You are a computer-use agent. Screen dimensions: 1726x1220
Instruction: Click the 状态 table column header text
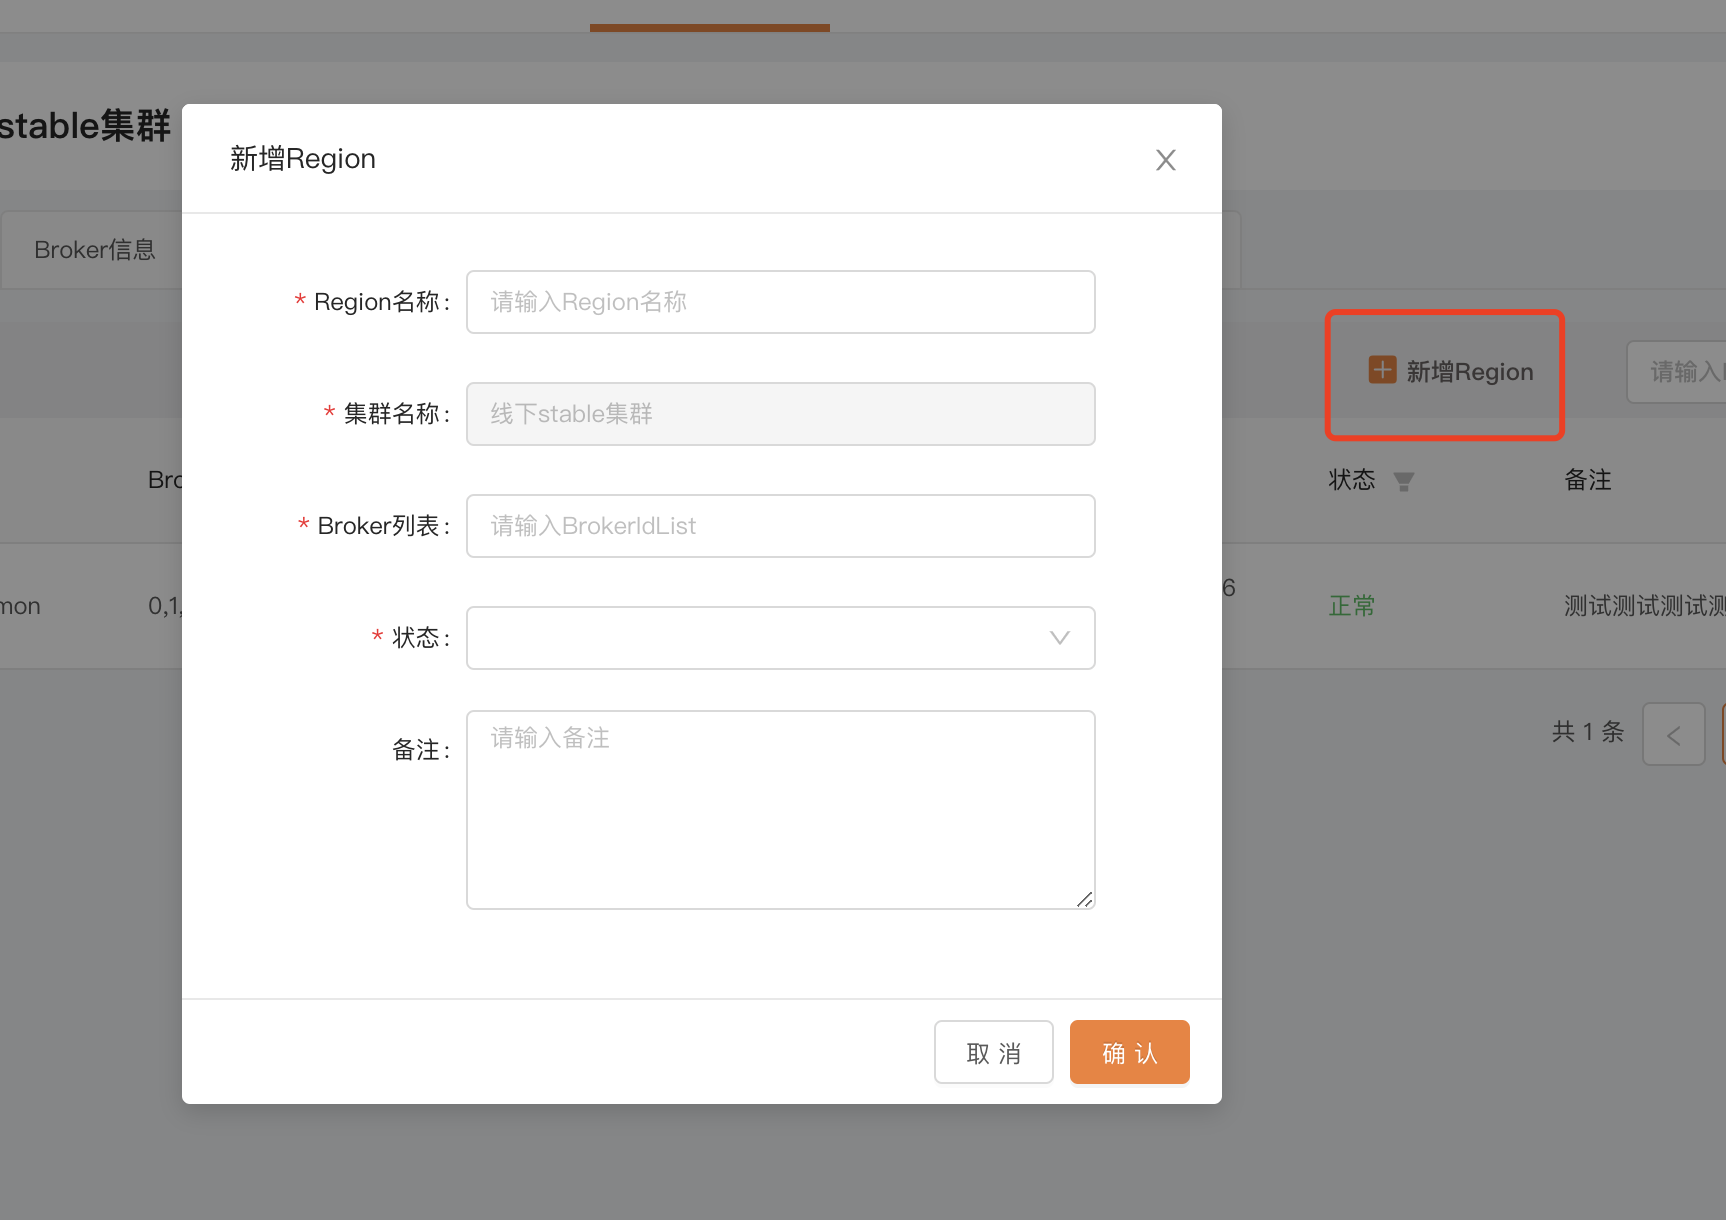[x=1351, y=480]
